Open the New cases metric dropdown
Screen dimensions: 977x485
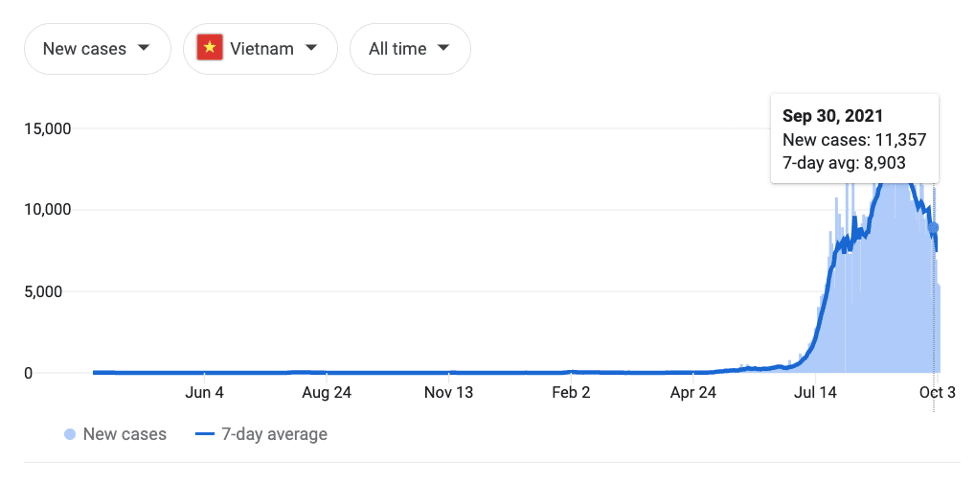tap(97, 49)
